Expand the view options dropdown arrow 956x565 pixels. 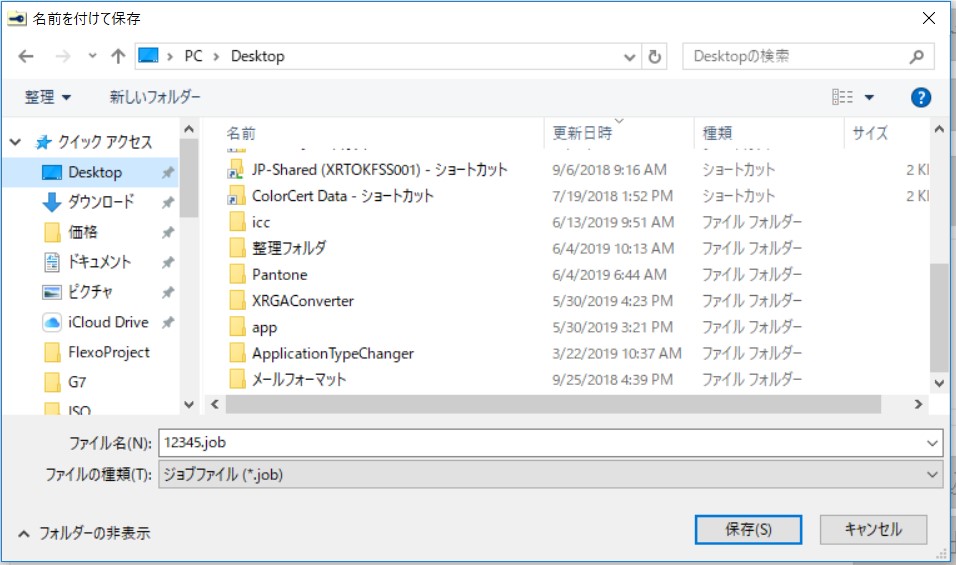point(869,97)
